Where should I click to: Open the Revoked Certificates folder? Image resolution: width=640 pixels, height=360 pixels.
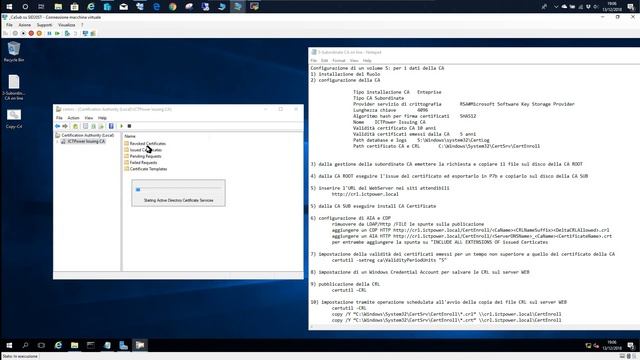147,144
